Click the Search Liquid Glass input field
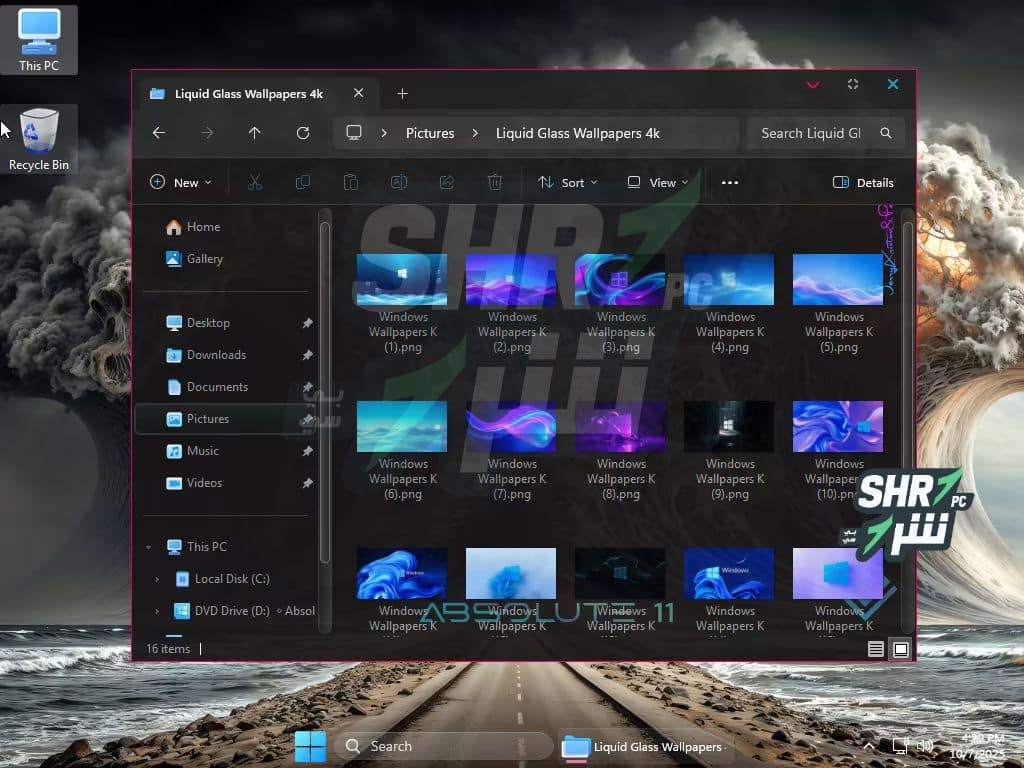Viewport: 1024px width, 768px height. pyautogui.click(x=812, y=133)
